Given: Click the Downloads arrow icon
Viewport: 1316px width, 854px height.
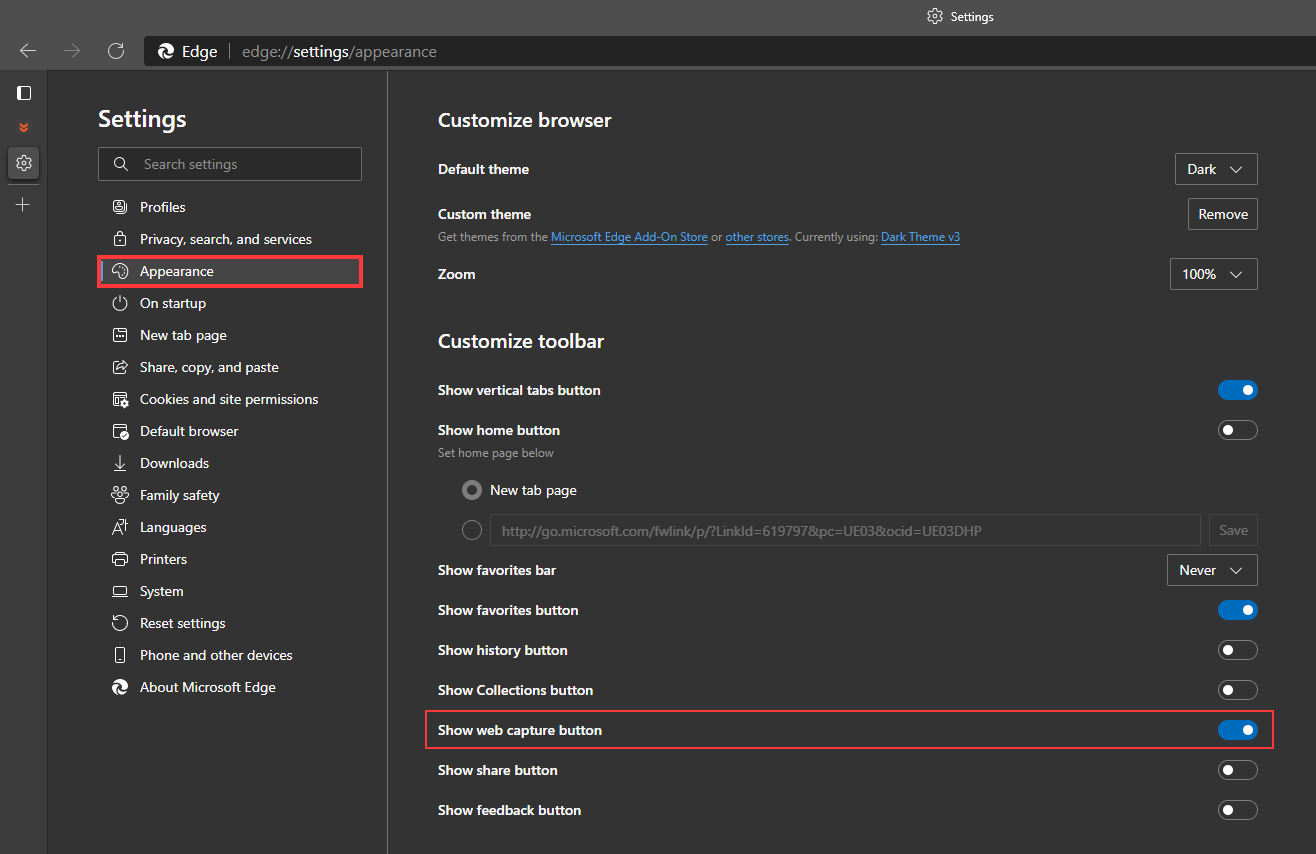Looking at the screenshot, I should (x=120, y=463).
